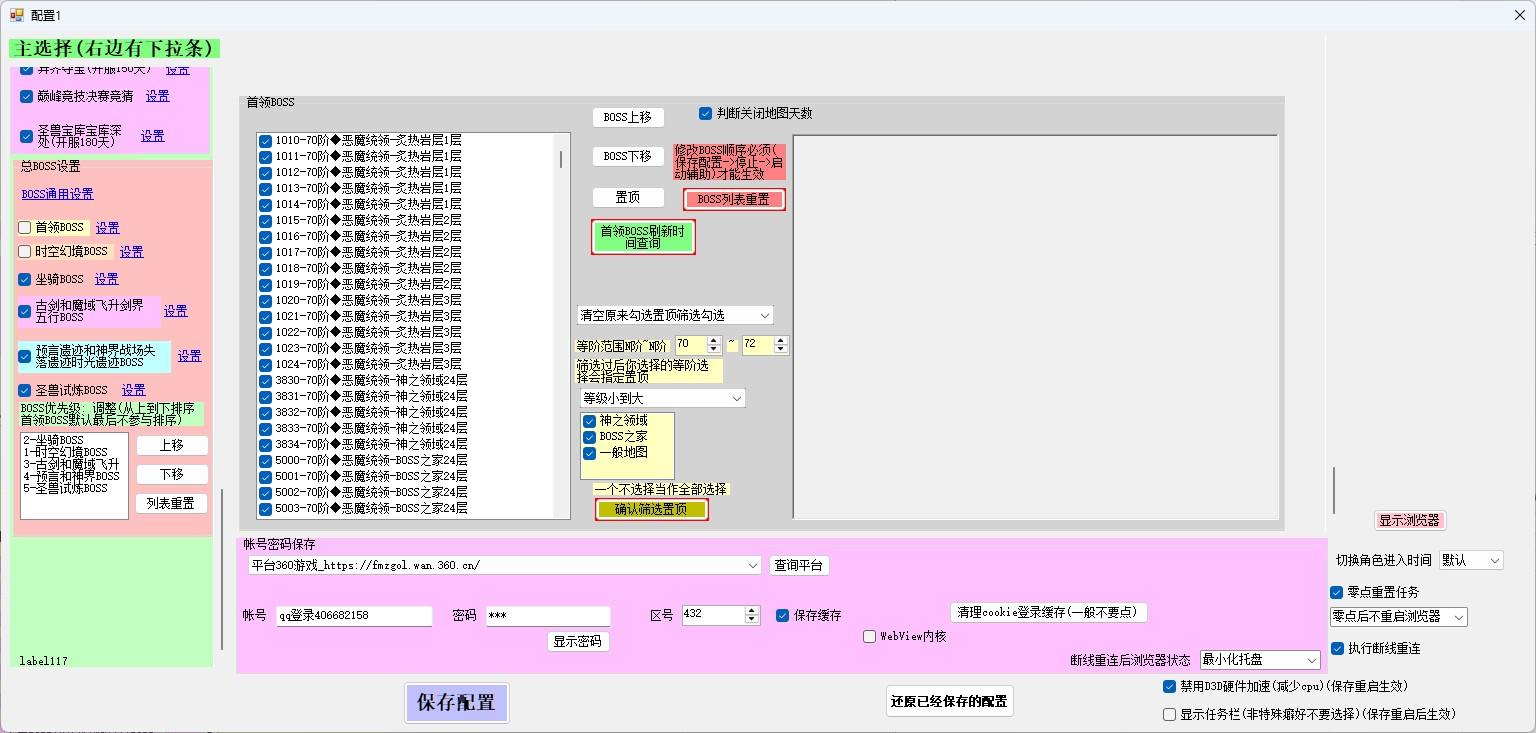Image resolution: width=1536 pixels, height=733 pixels.
Task: Expand the 平台360游戏 platform dropdown
Action: pyautogui.click(x=753, y=566)
